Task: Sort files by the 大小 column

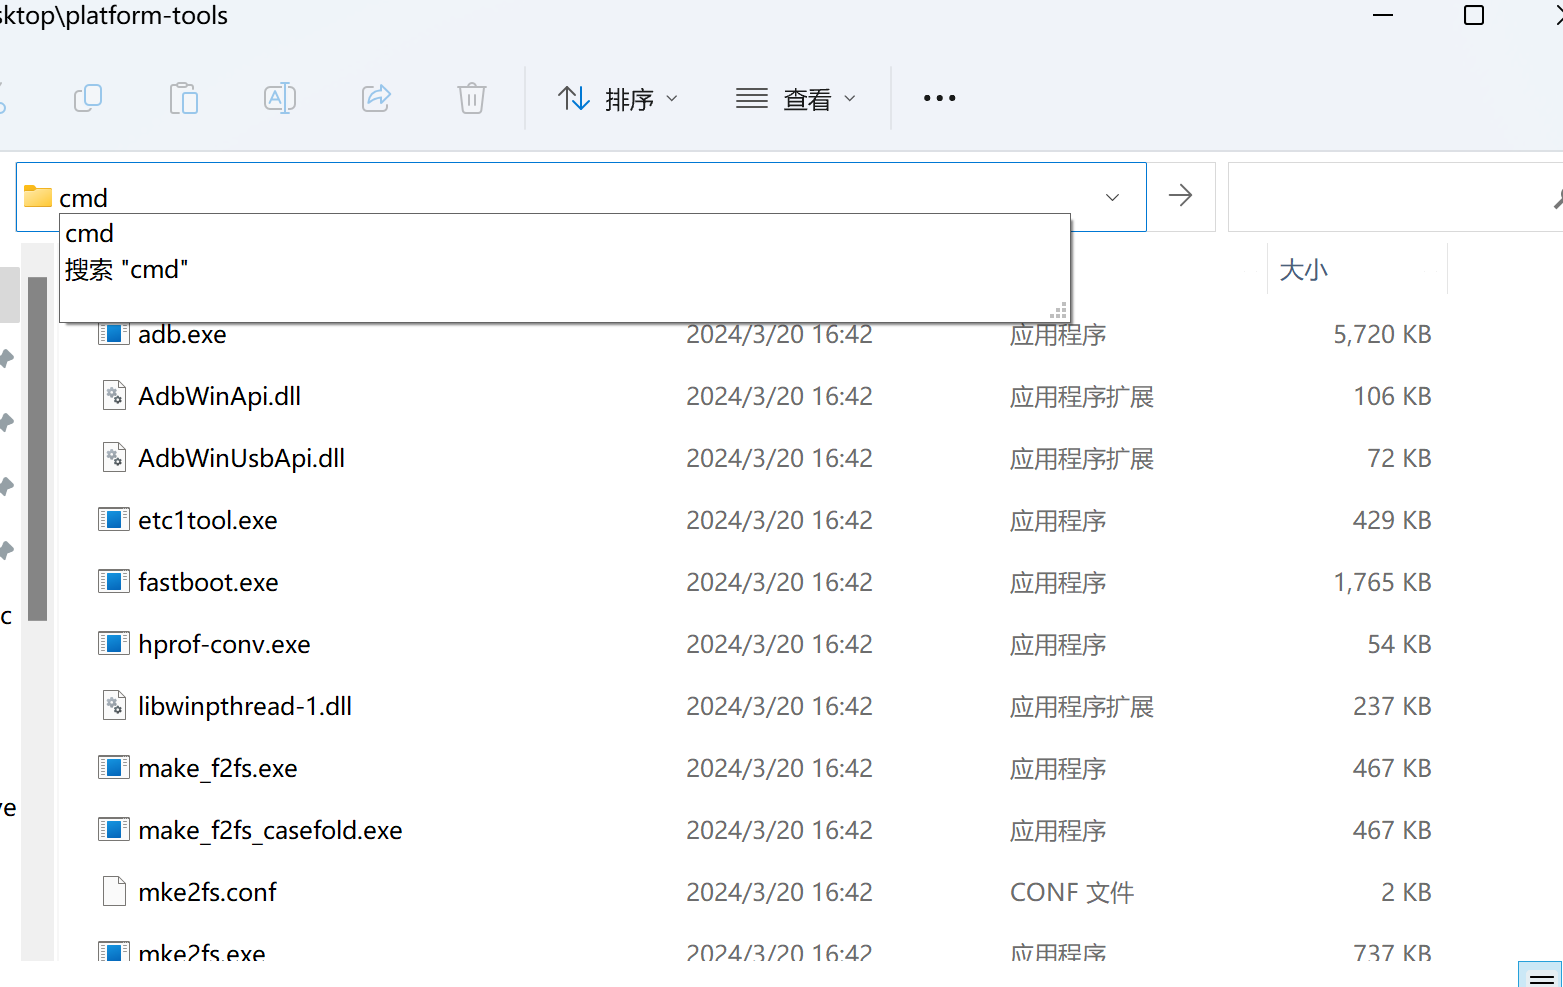Action: (1304, 268)
